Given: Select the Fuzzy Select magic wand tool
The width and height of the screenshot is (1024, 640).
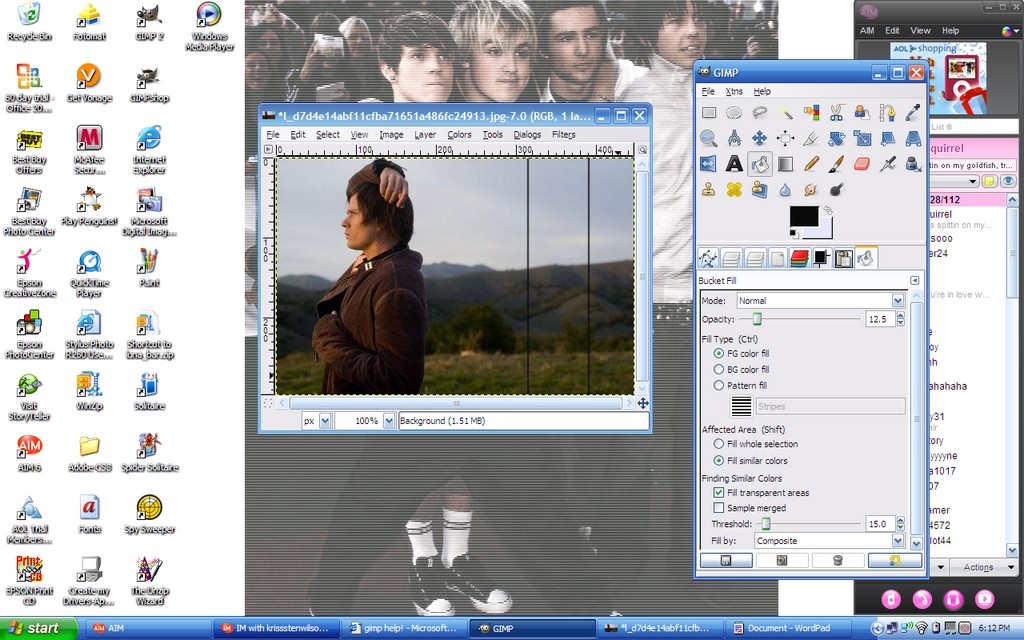Looking at the screenshot, I should click(786, 112).
